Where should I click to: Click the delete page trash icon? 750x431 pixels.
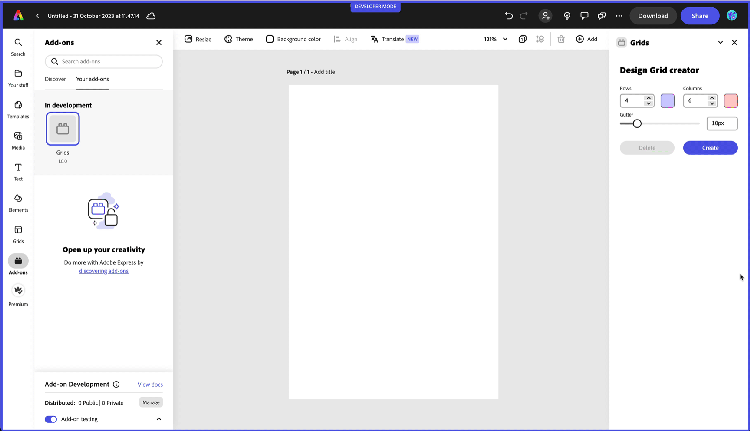[x=560, y=39]
